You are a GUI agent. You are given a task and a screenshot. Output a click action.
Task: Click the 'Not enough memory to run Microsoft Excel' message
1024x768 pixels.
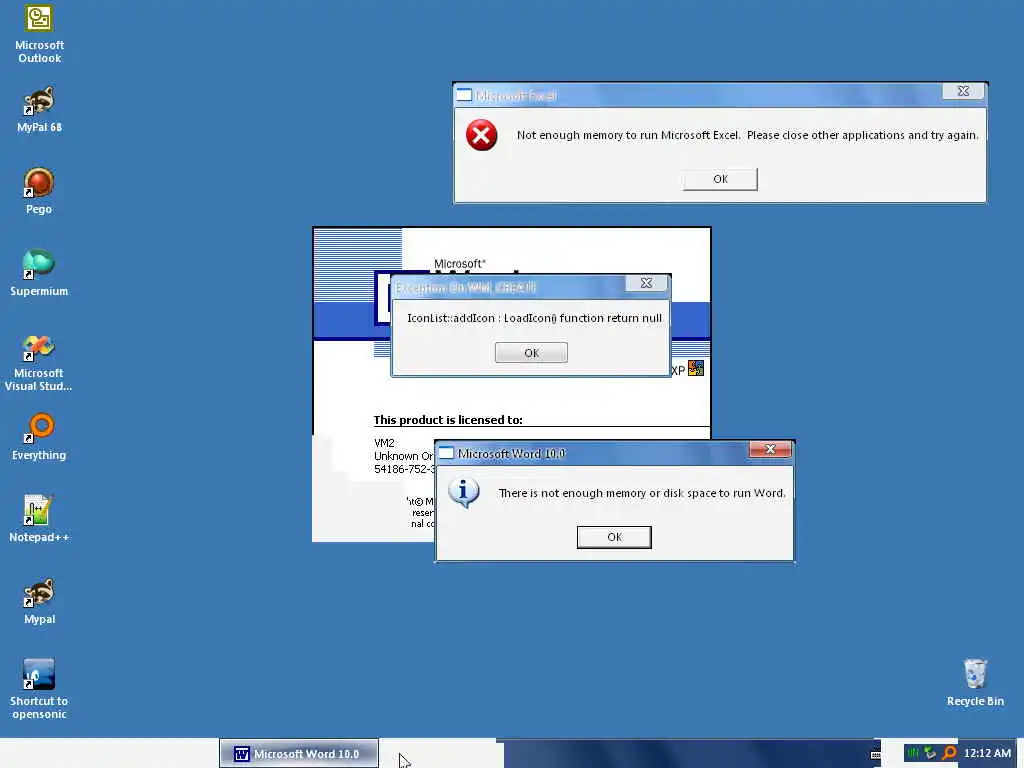[748, 135]
